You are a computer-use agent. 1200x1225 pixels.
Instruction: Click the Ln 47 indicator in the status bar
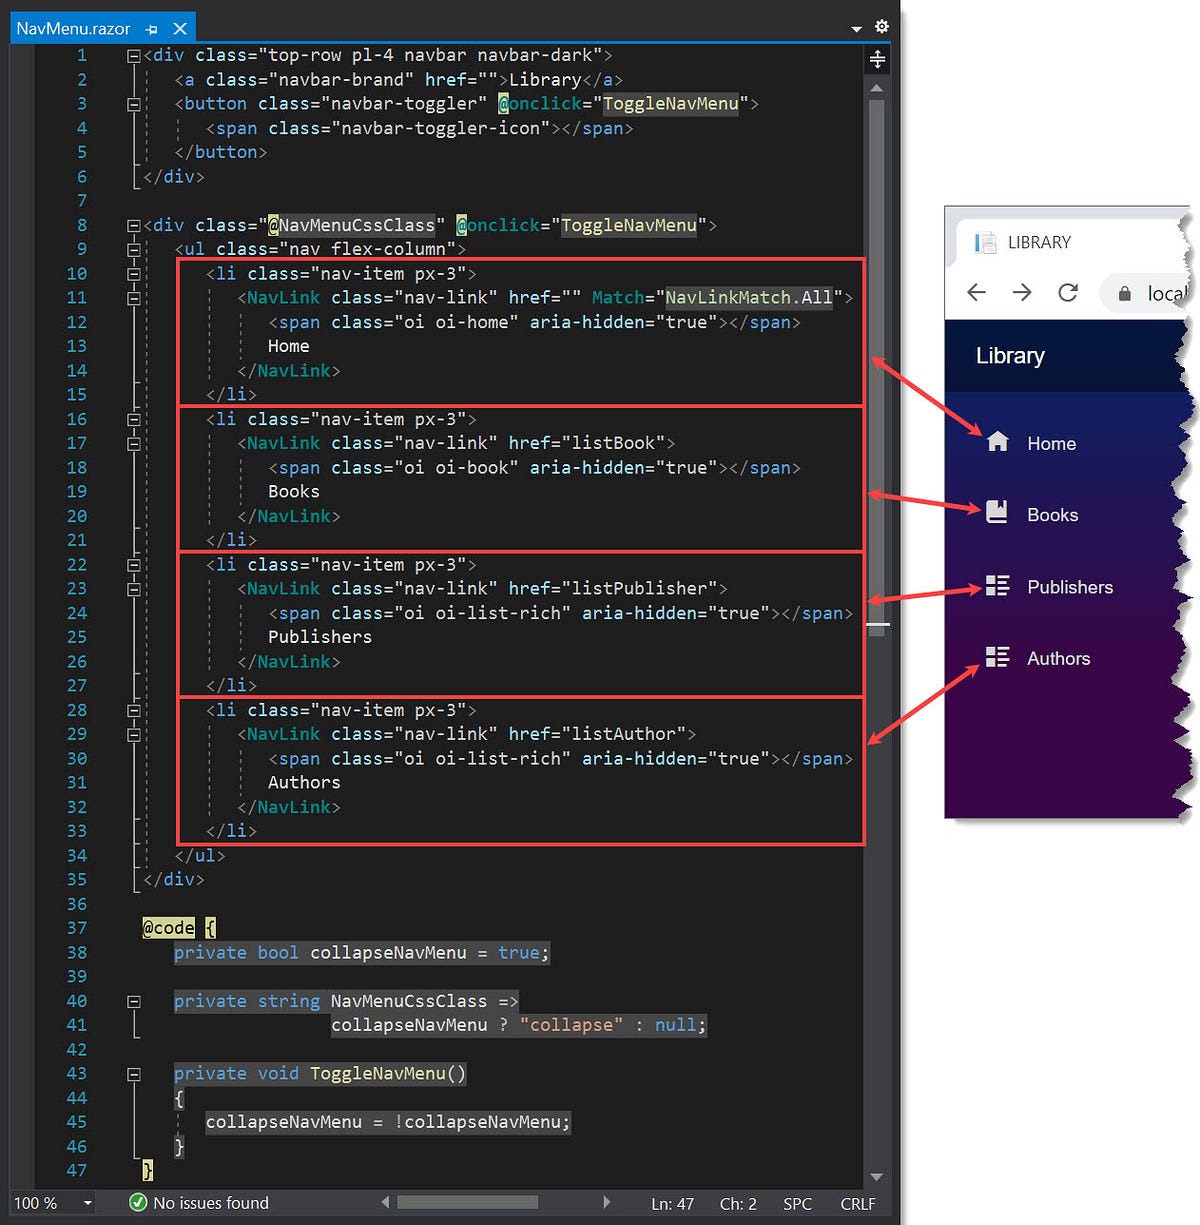click(672, 1203)
